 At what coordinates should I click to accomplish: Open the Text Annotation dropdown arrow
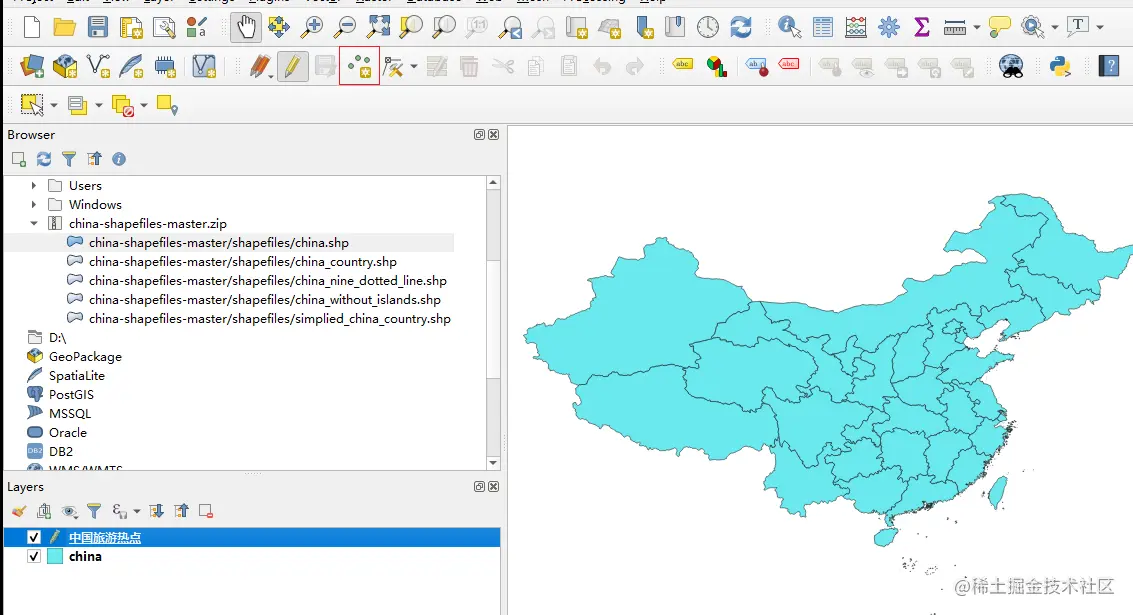click(1100, 27)
